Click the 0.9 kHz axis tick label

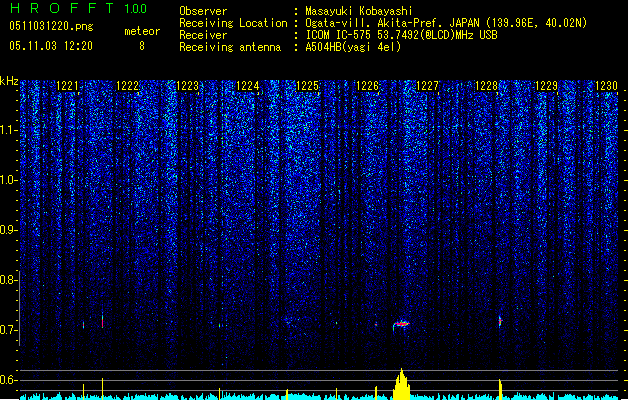[x=8, y=230]
